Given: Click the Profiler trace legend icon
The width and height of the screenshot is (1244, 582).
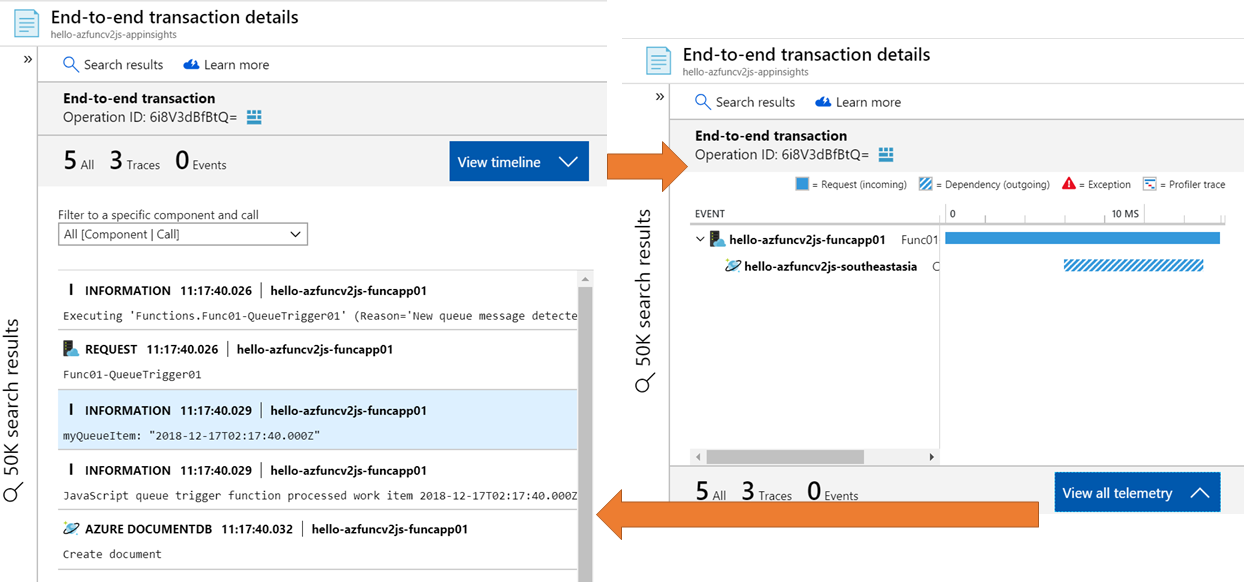Looking at the screenshot, I should 1150,184.
